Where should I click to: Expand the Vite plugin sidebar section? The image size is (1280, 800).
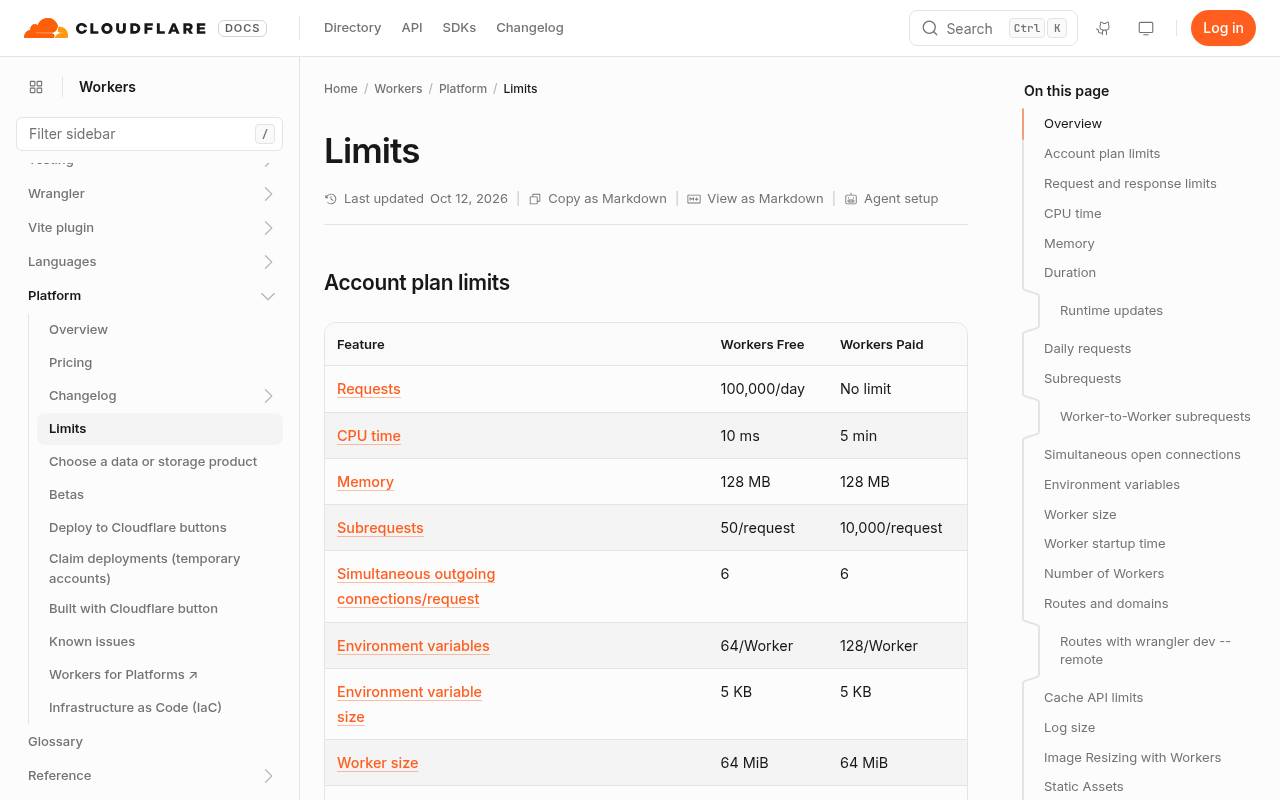click(268, 228)
